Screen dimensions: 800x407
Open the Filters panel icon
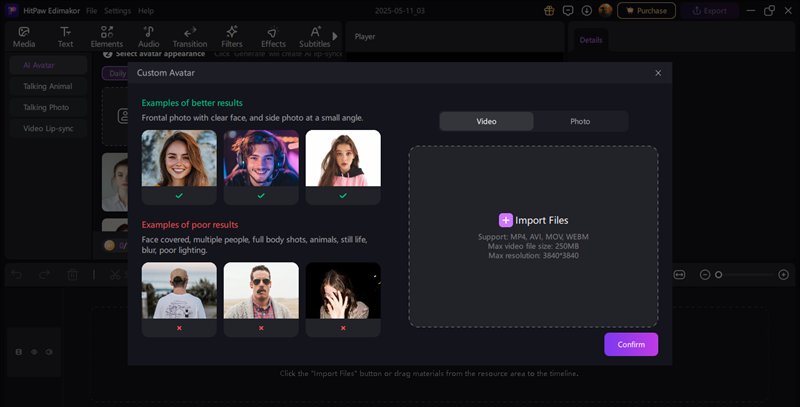click(x=232, y=33)
